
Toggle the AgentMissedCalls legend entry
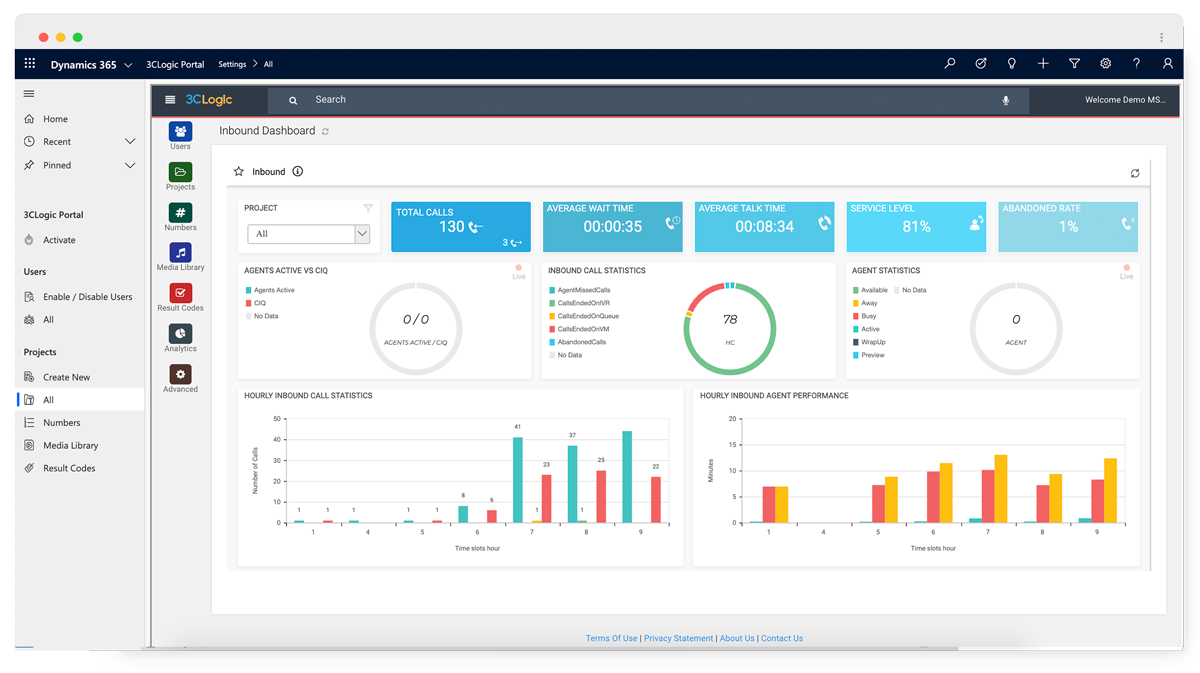[x=580, y=290]
